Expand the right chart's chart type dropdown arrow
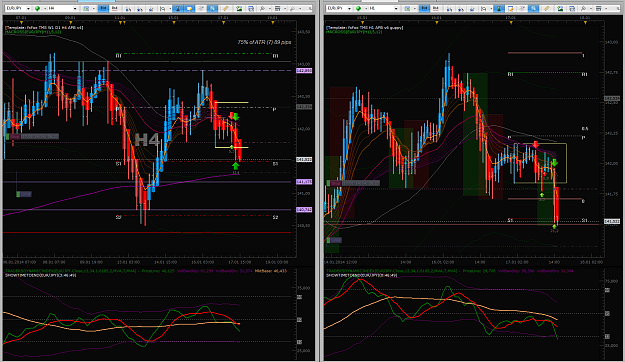Screen dimensions: 625x362 (x=415, y=8)
